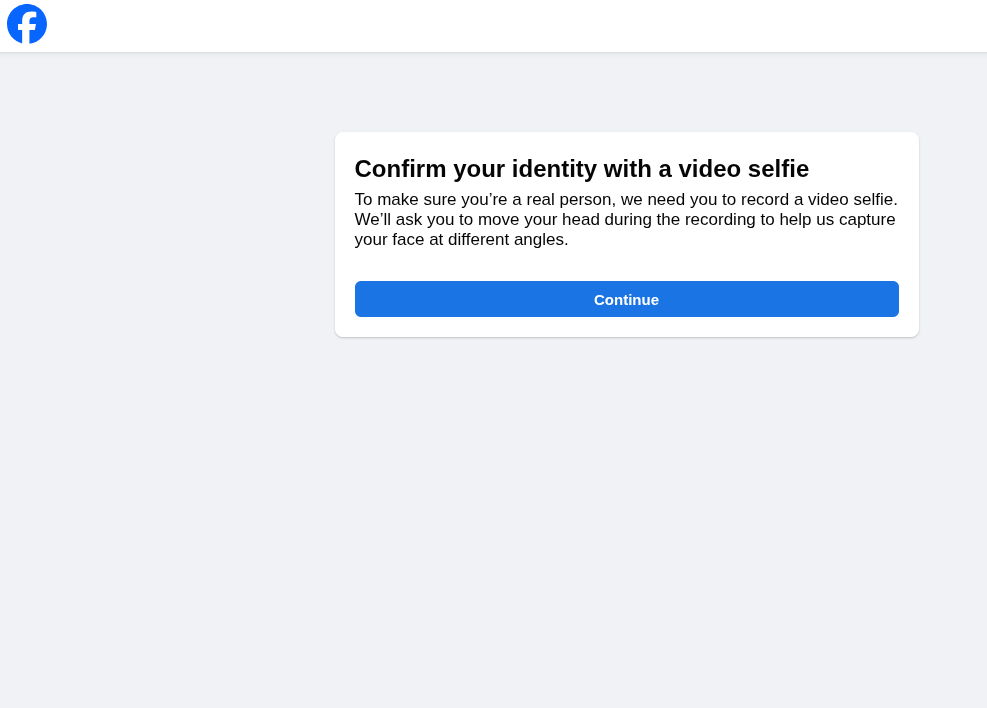
Task: Click the gray page background below the card
Action: 626,520
